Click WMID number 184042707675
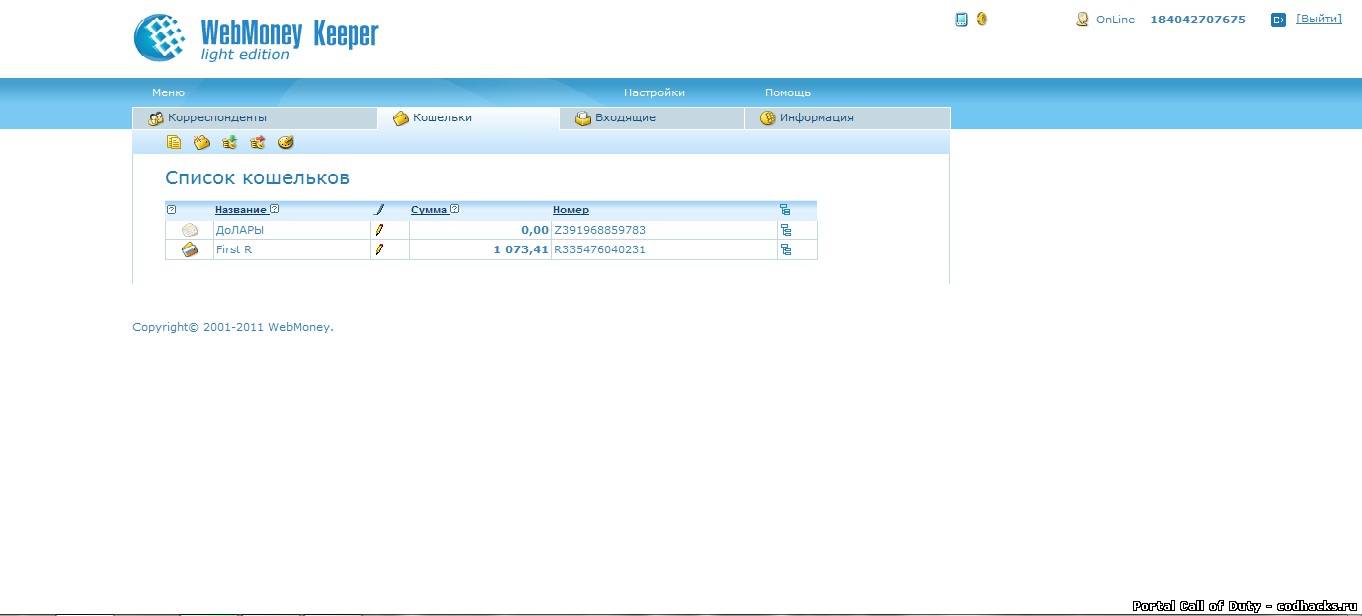This screenshot has height=616, width=1362. [1198, 19]
